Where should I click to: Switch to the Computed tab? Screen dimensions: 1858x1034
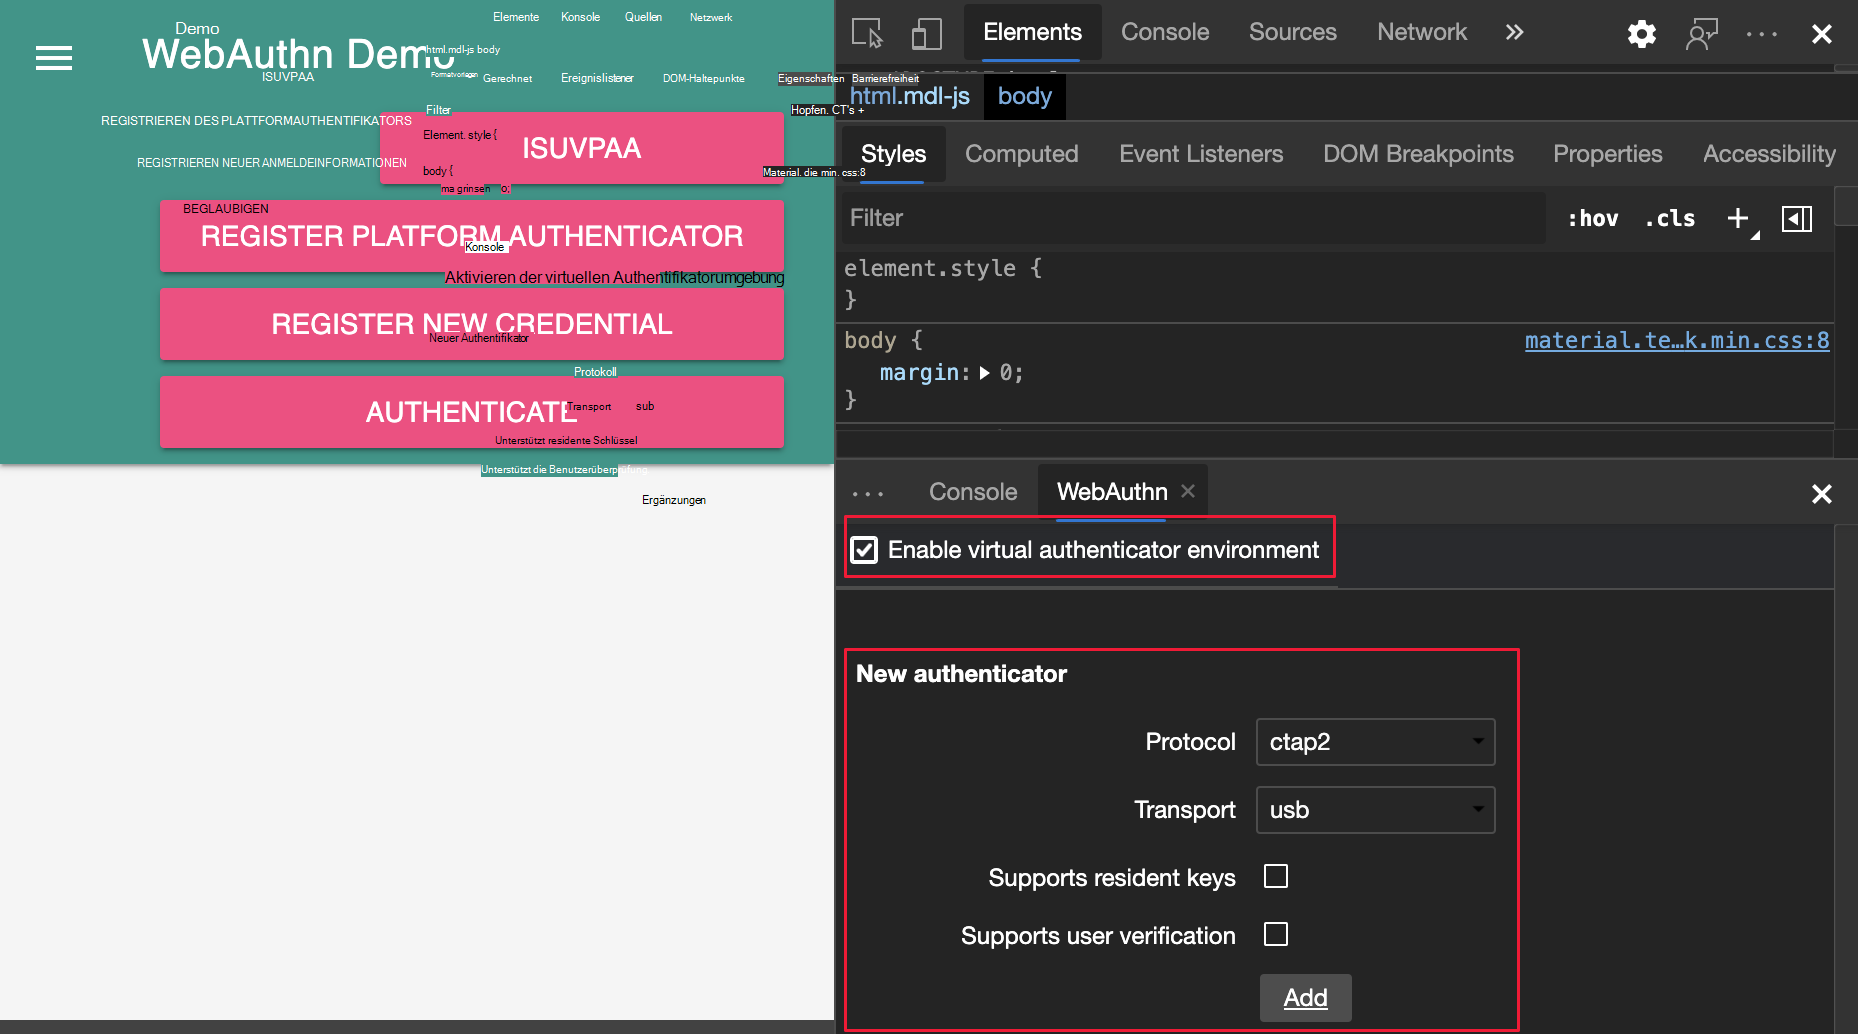click(1021, 154)
